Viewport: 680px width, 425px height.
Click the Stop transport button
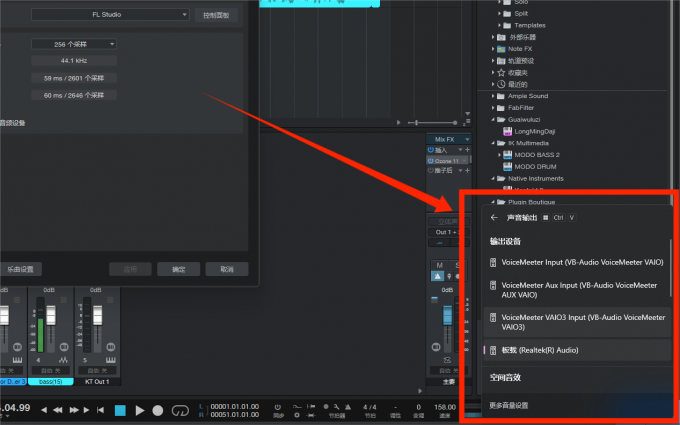click(x=120, y=410)
